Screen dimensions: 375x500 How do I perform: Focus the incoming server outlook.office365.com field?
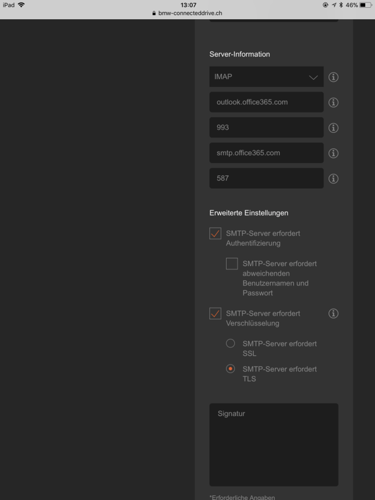pos(266,102)
